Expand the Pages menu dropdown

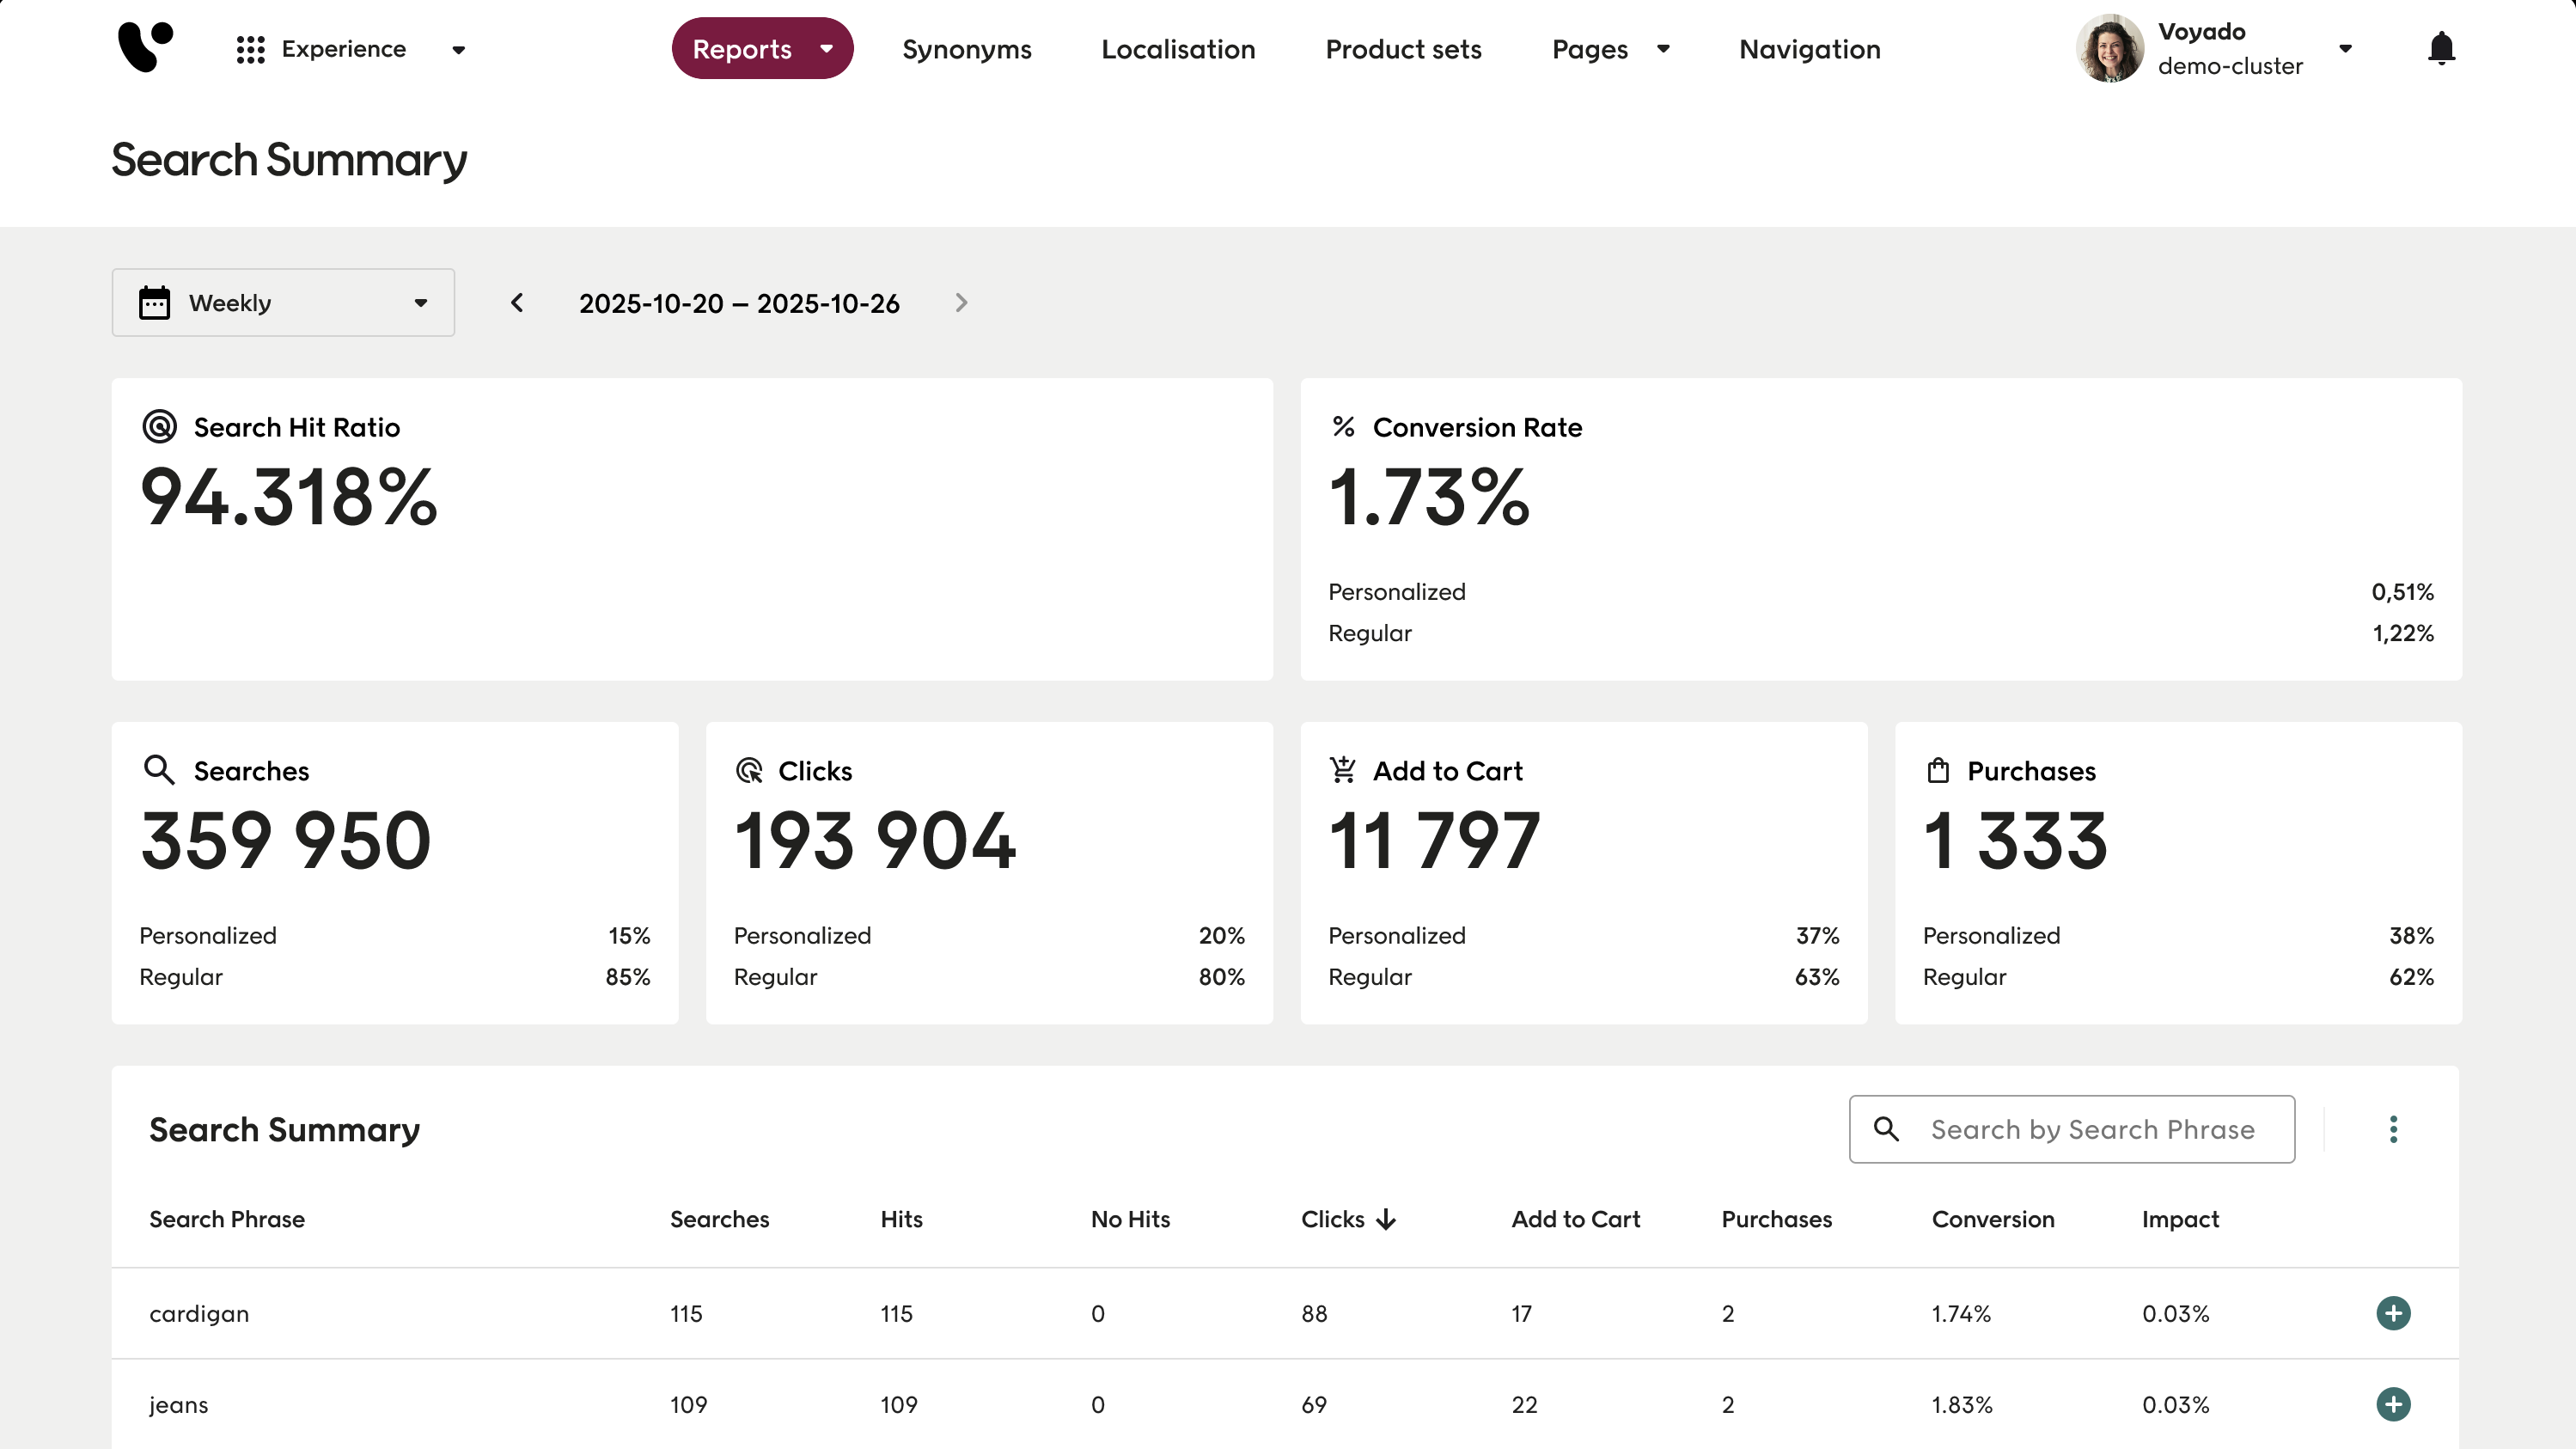pos(1610,49)
